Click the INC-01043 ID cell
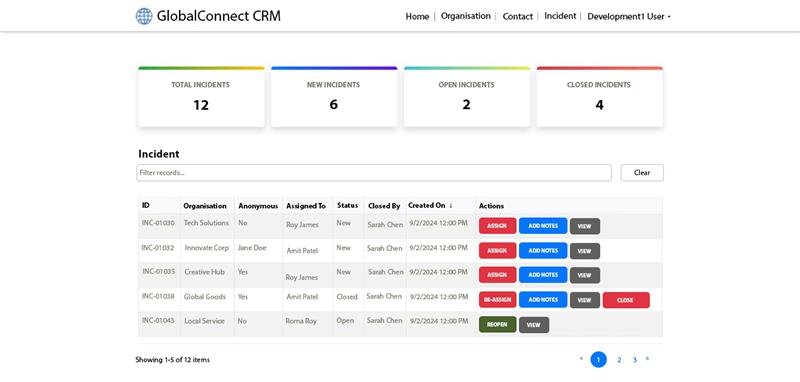Image resolution: width=800 pixels, height=382 pixels. pyautogui.click(x=158, y=320)
